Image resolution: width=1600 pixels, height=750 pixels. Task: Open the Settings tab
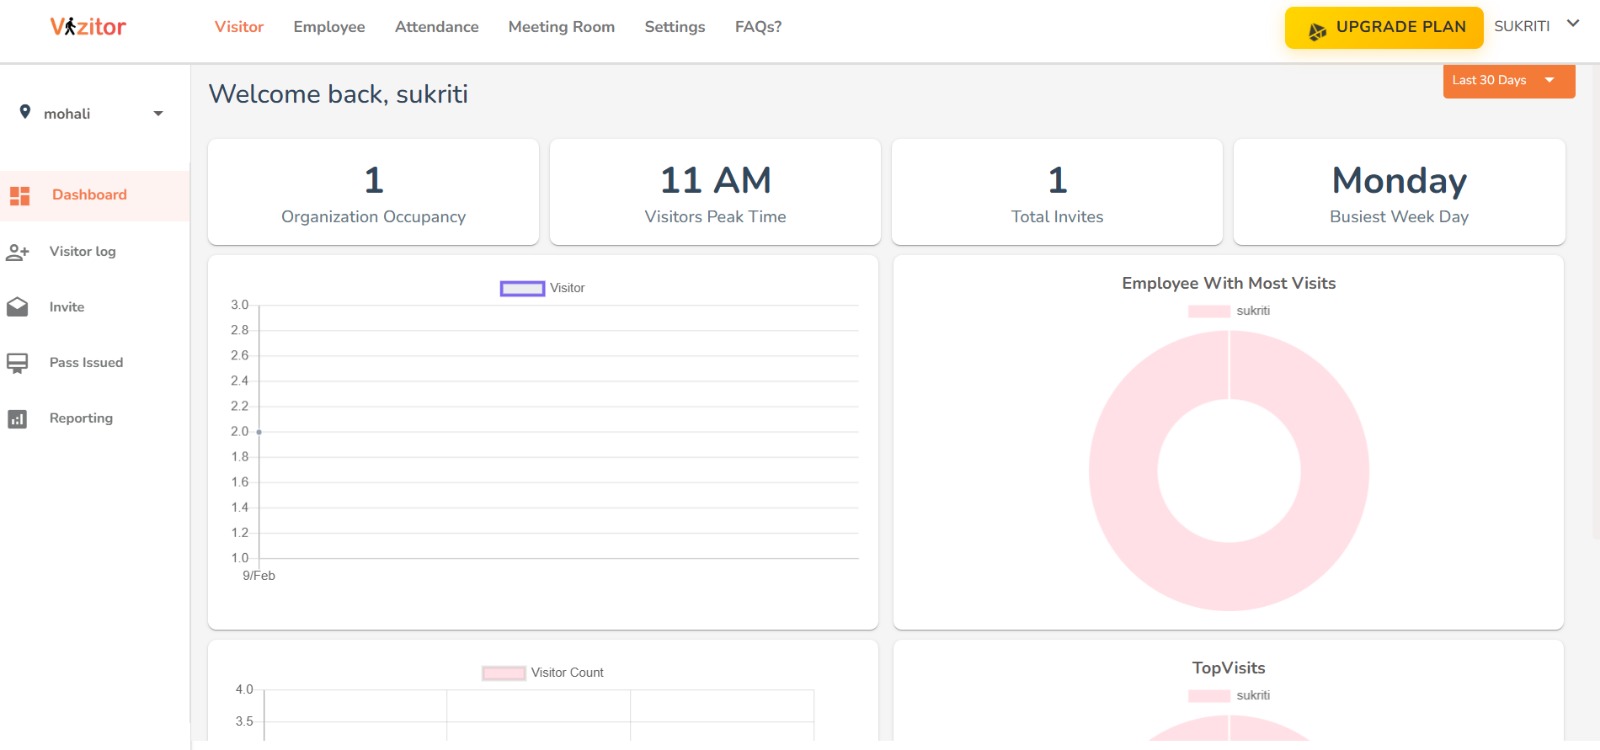(675, 27)
